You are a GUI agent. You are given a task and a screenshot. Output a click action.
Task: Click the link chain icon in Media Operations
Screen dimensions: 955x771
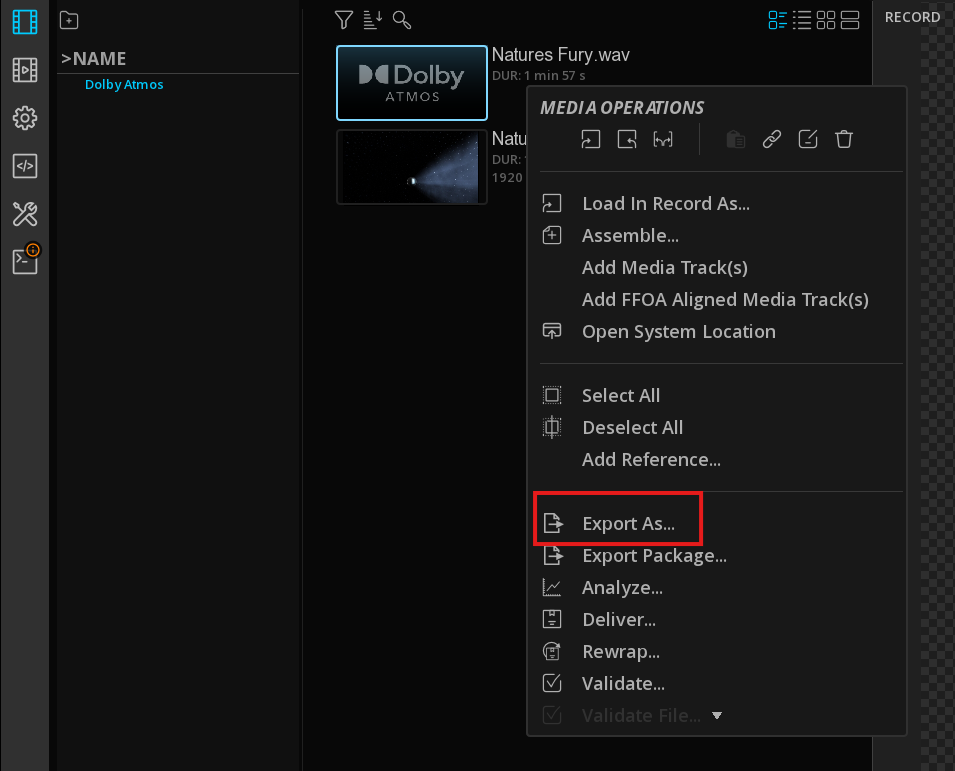771,140
